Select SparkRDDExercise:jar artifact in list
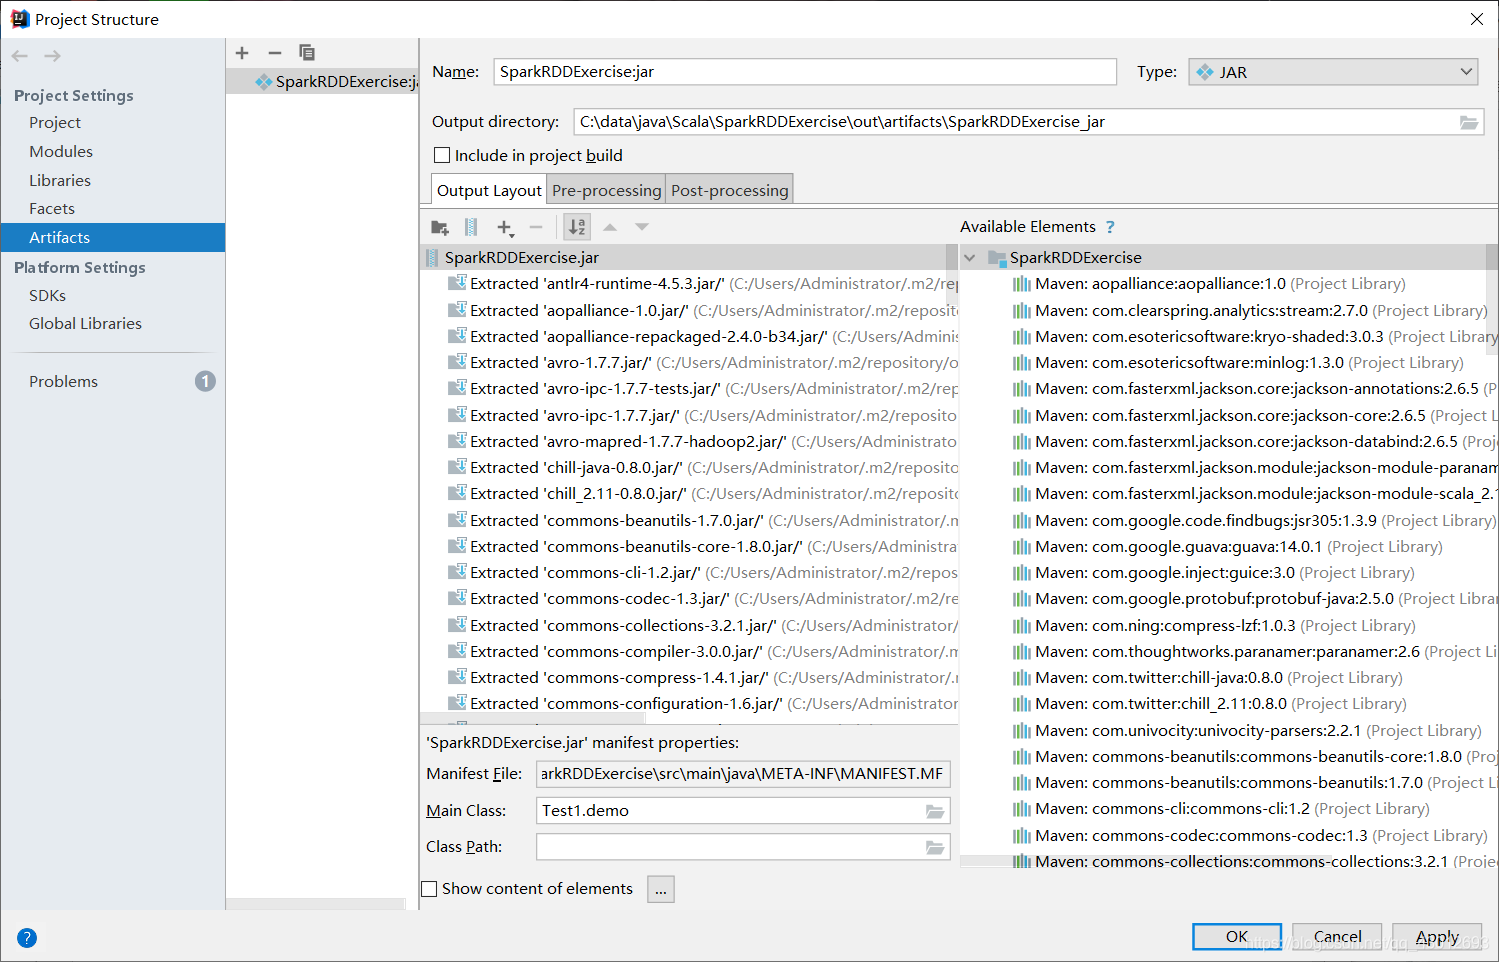1499x962 pixels. (322, 81)
